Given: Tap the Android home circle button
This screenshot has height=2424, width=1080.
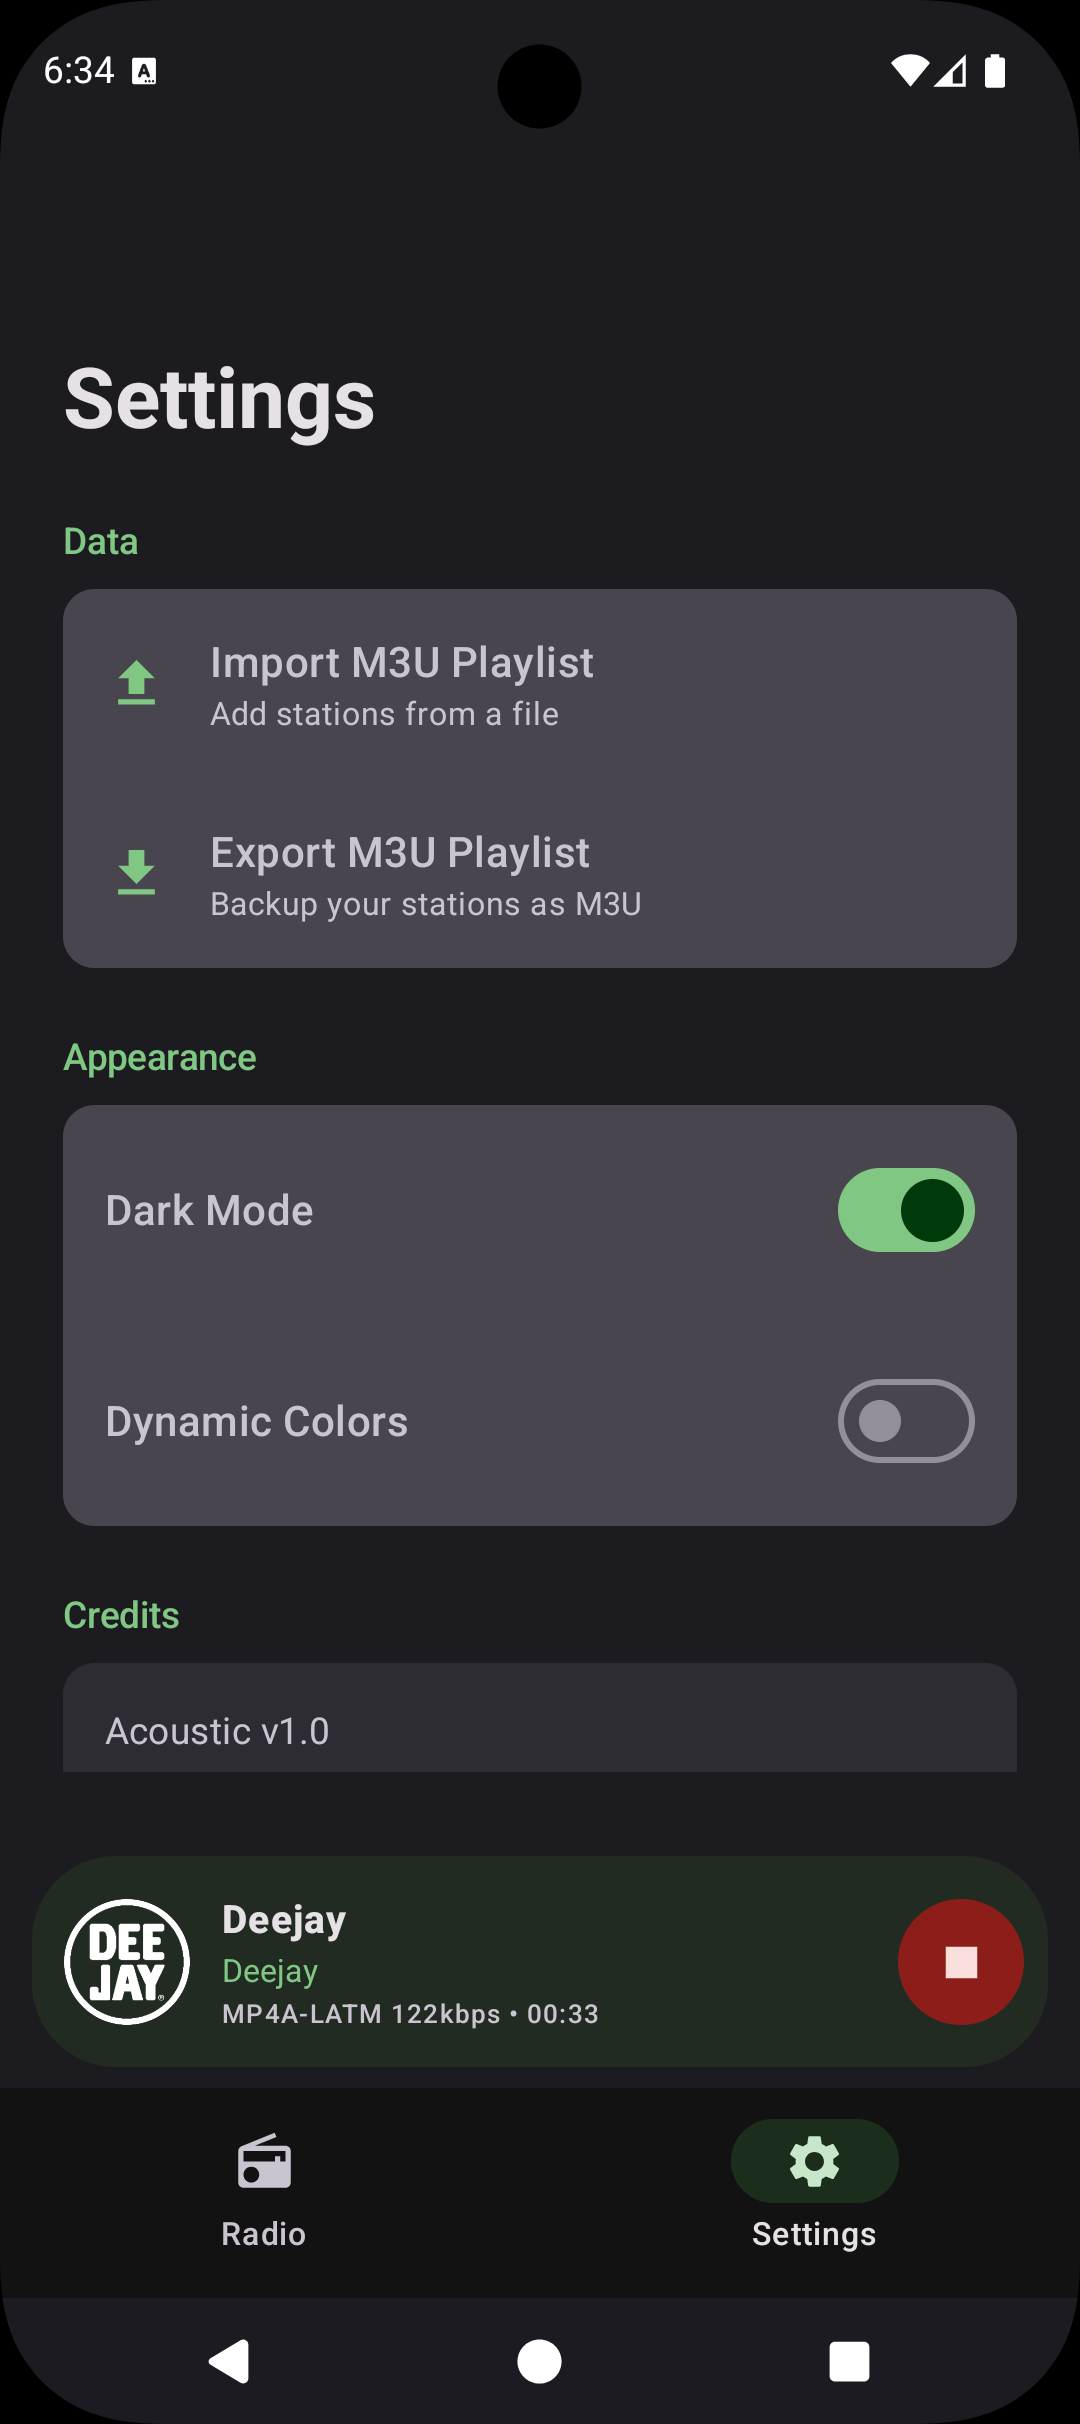Looking at the screenshot, I should click(539, 2362).
